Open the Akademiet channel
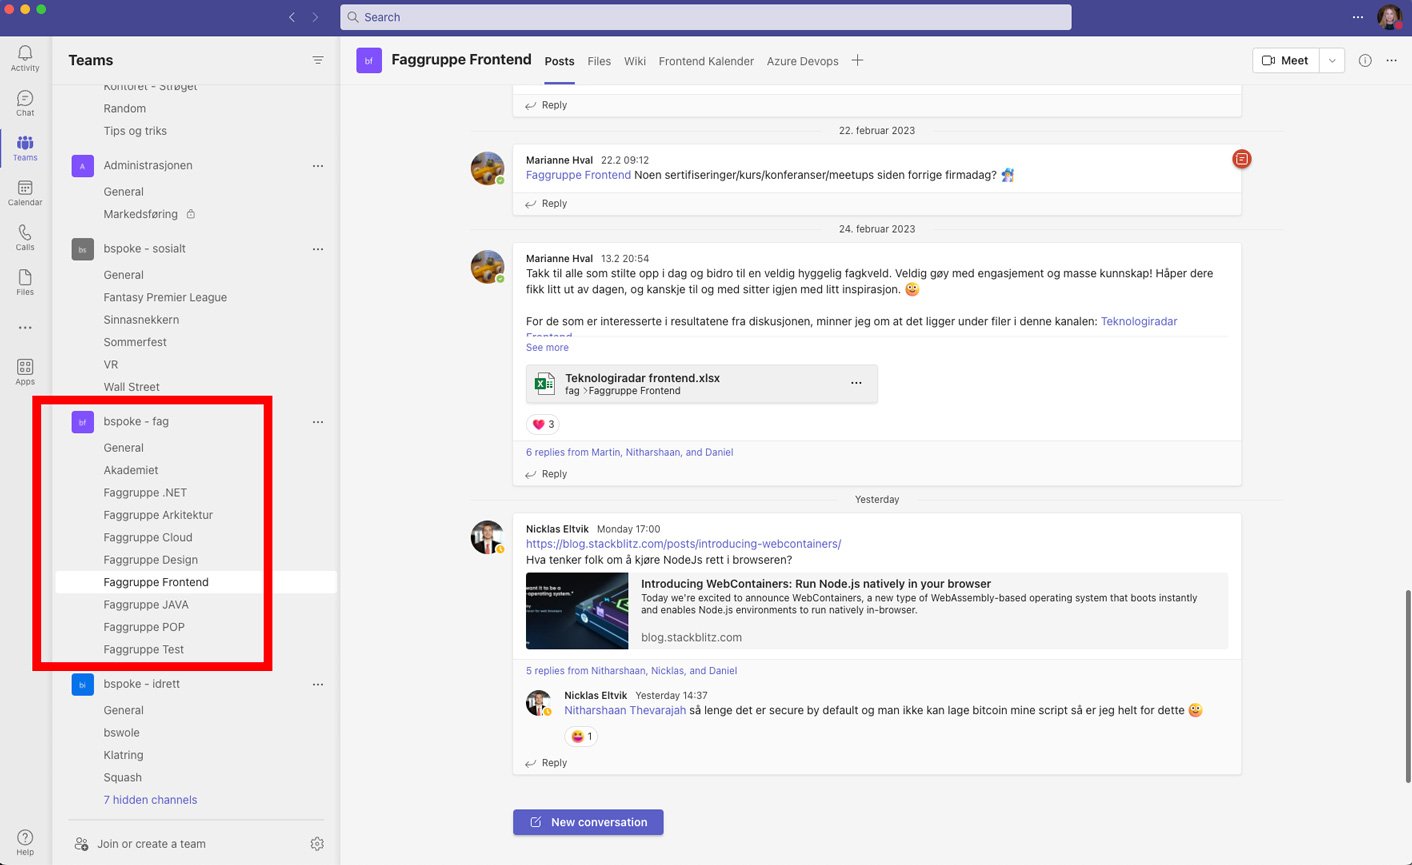The image size is (1412, 865). click(131, 471)
